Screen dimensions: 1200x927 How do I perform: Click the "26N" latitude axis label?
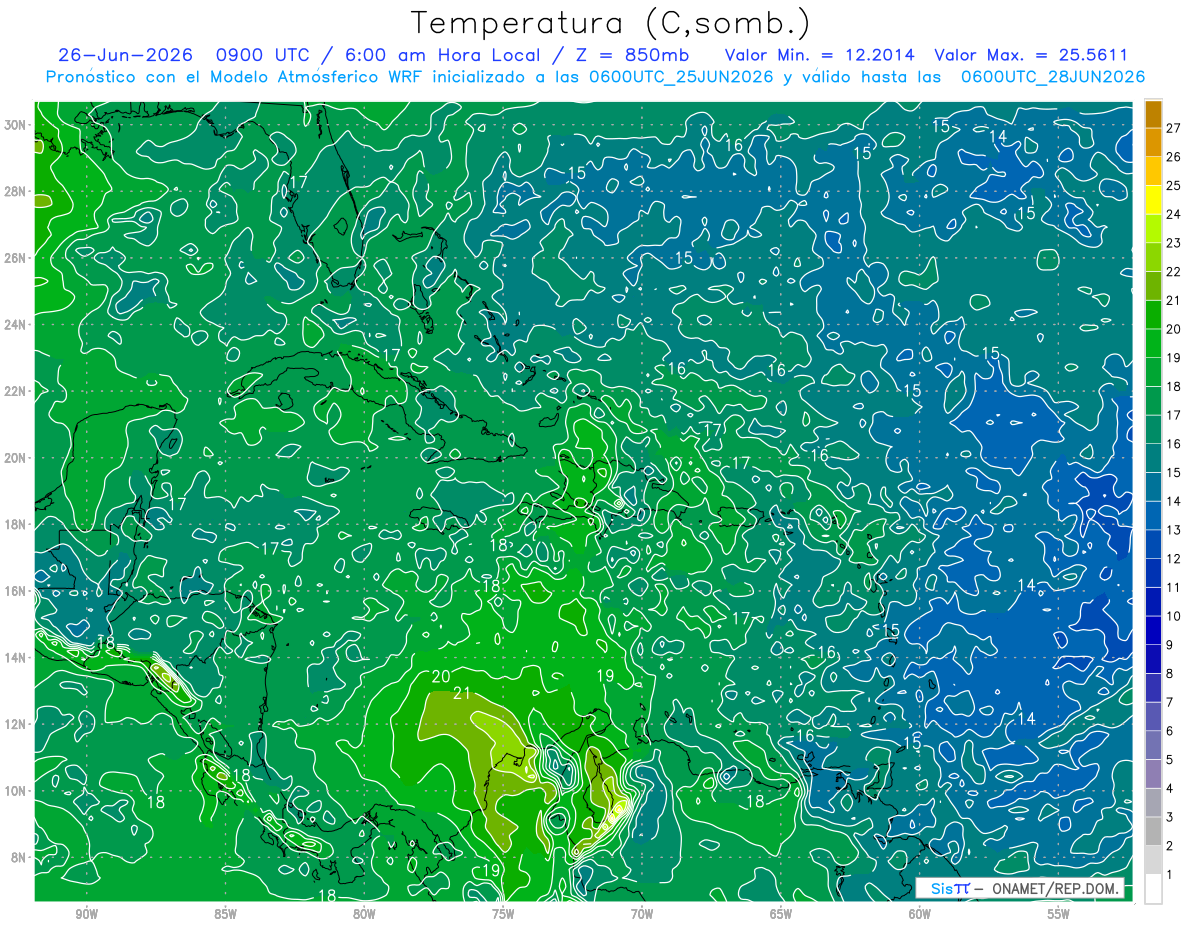(15, 258)
